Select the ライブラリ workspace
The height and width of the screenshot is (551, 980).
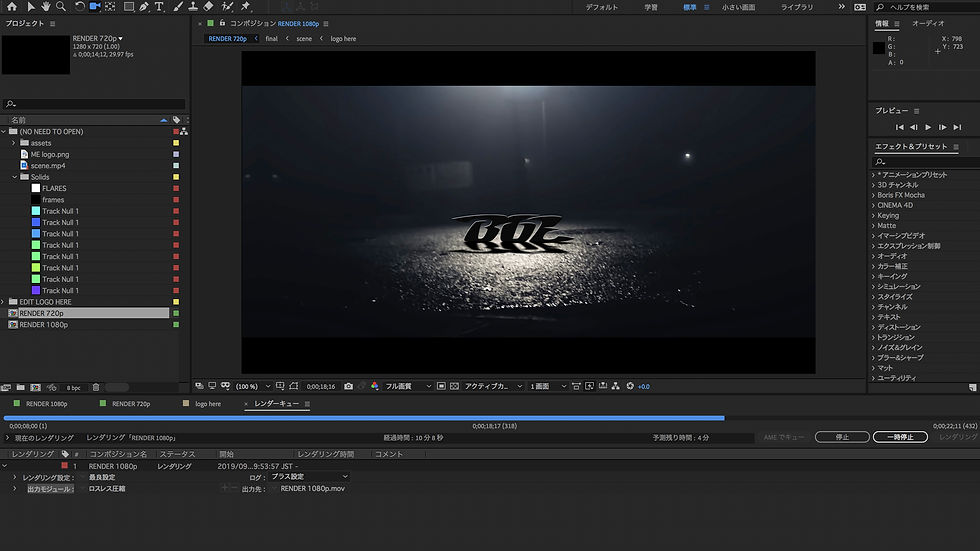pos(797,7)
